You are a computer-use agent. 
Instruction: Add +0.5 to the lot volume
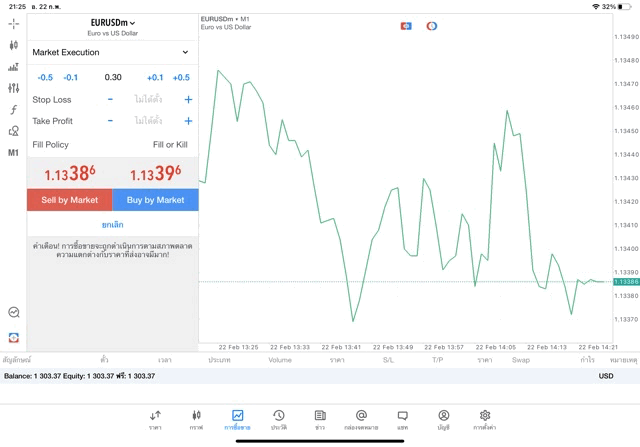181,77
